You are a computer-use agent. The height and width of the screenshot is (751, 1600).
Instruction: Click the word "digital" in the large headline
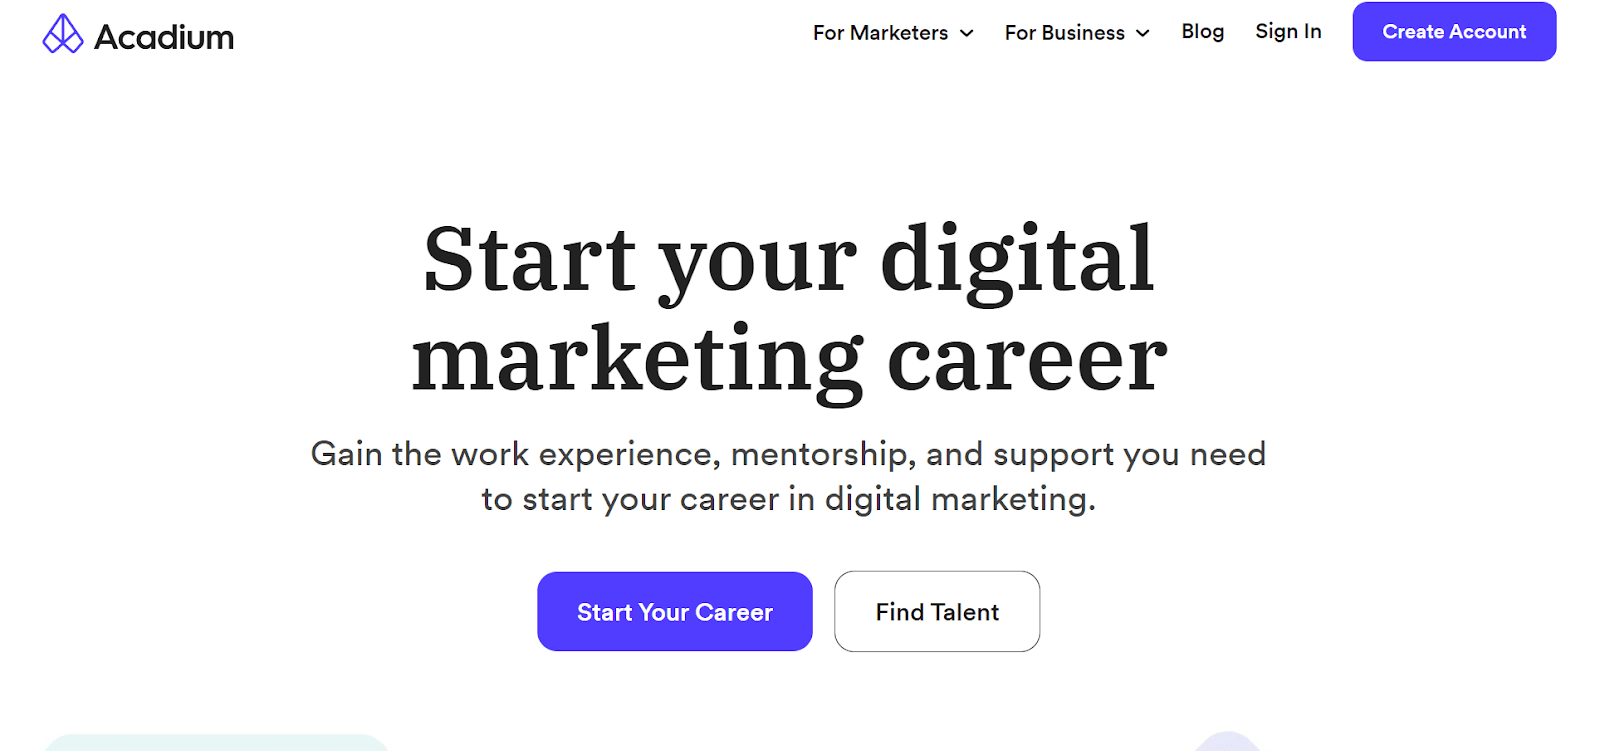[x=1017, y=260]
